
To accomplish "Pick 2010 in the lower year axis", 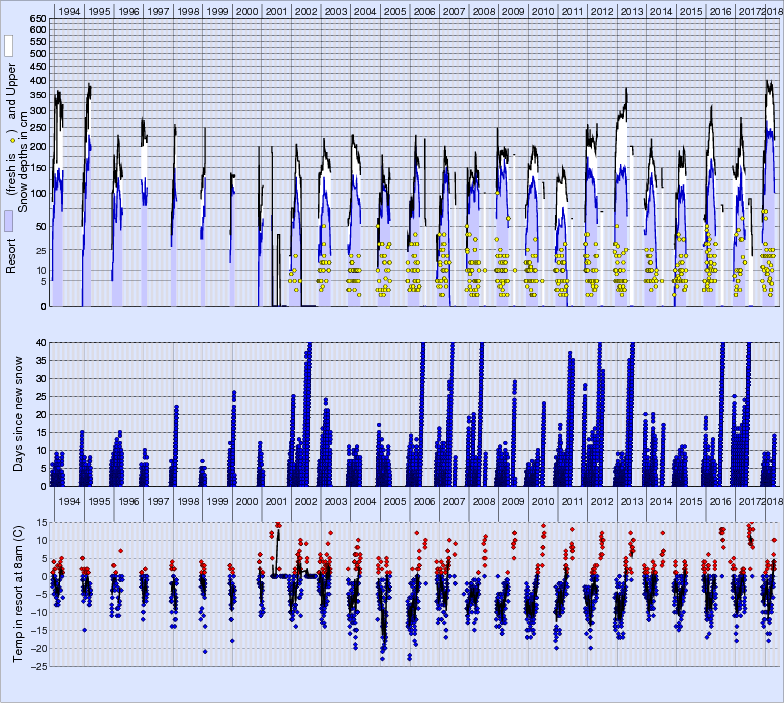I will pos(542,500).
